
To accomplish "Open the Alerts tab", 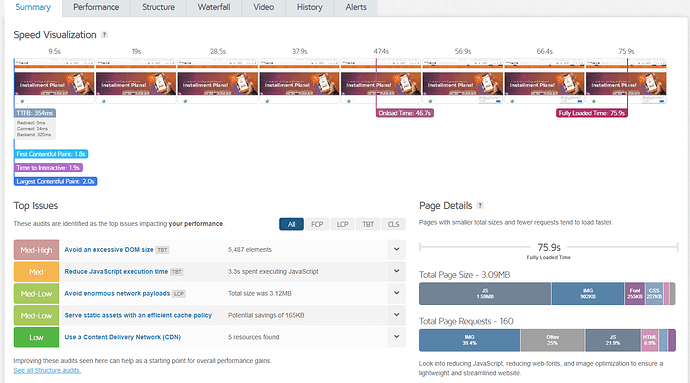I will pyautogui.click(x=356, y=7).
